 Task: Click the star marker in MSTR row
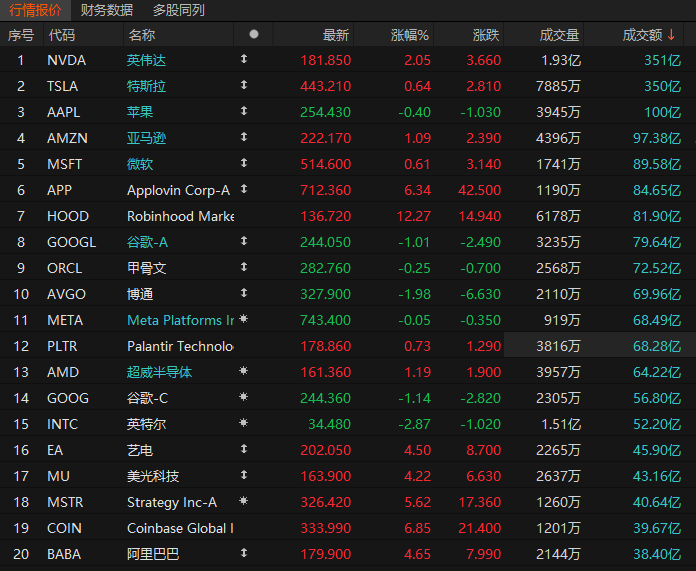pos(244,501)
